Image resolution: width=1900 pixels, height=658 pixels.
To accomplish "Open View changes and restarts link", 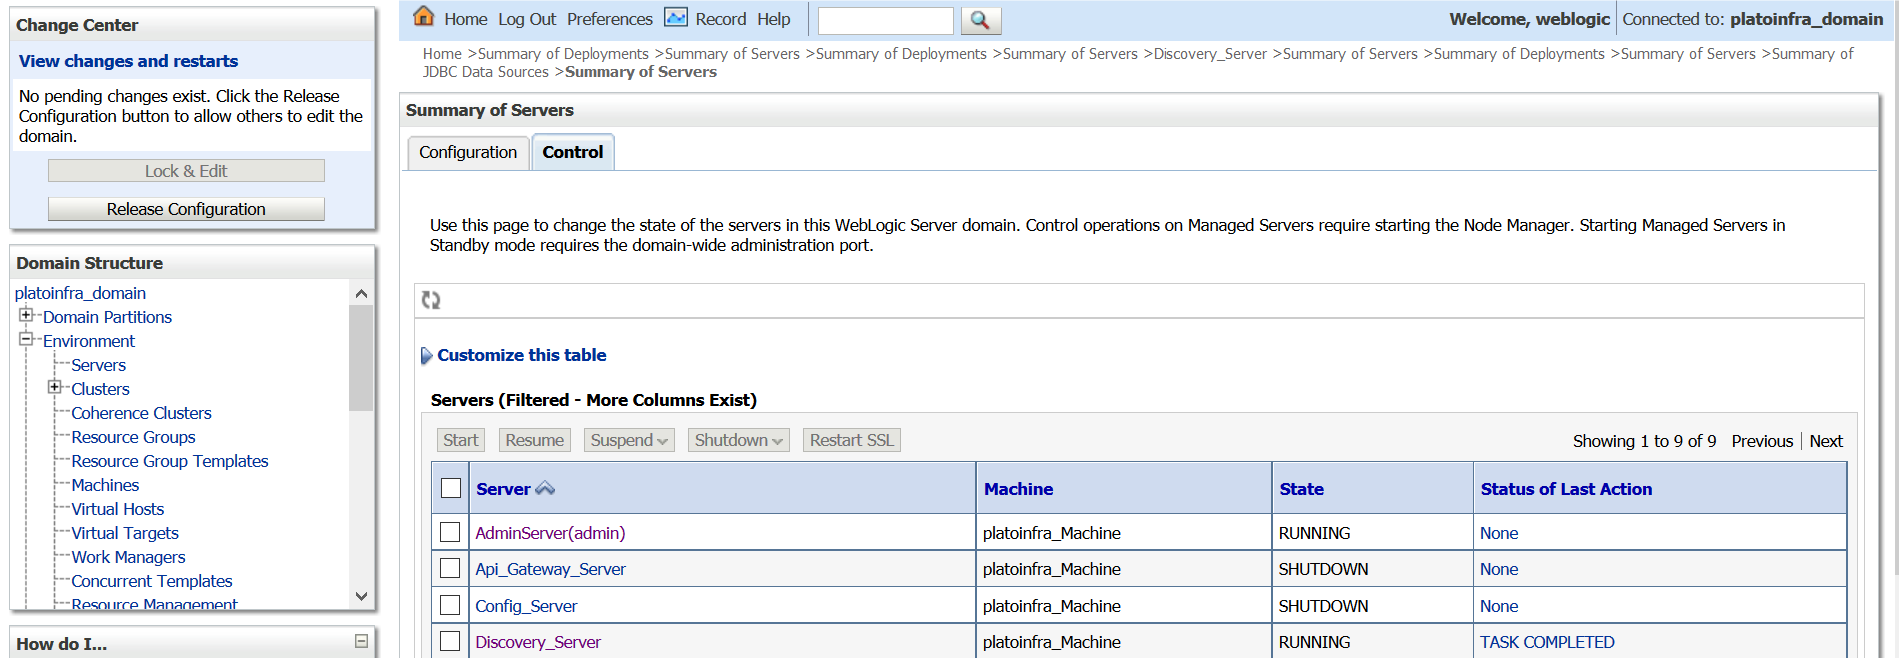I will pos(129,61).
